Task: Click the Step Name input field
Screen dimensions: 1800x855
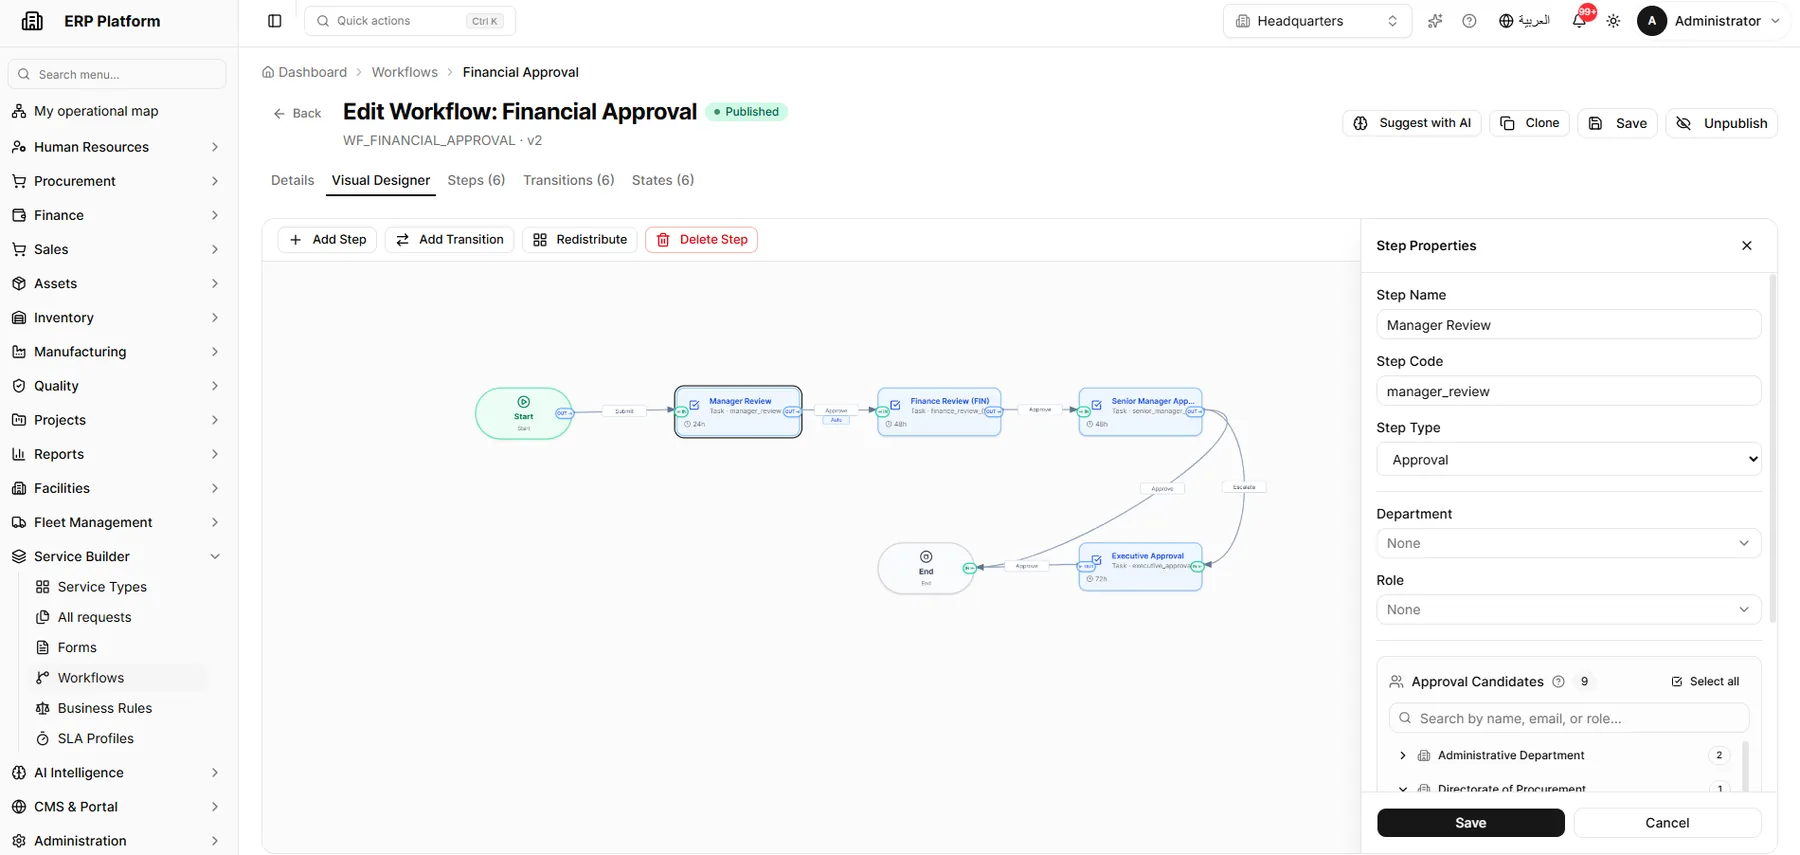Action: click(1568, 325)
